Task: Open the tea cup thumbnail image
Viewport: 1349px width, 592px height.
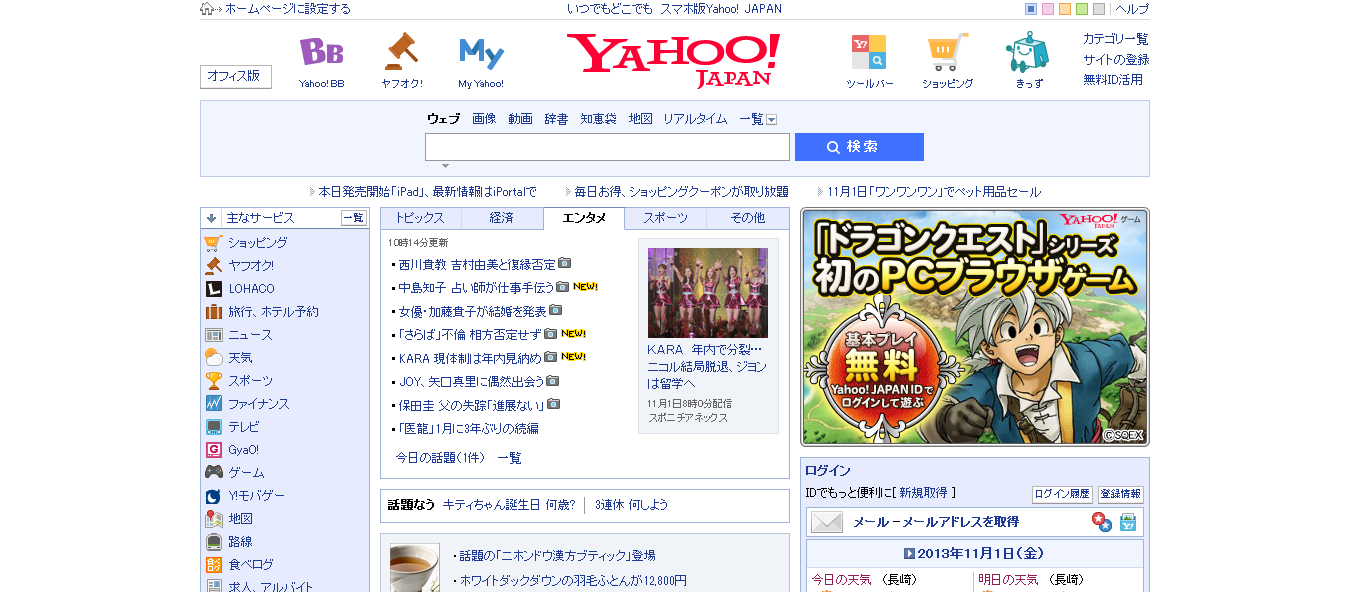Action: pos(414,568)
